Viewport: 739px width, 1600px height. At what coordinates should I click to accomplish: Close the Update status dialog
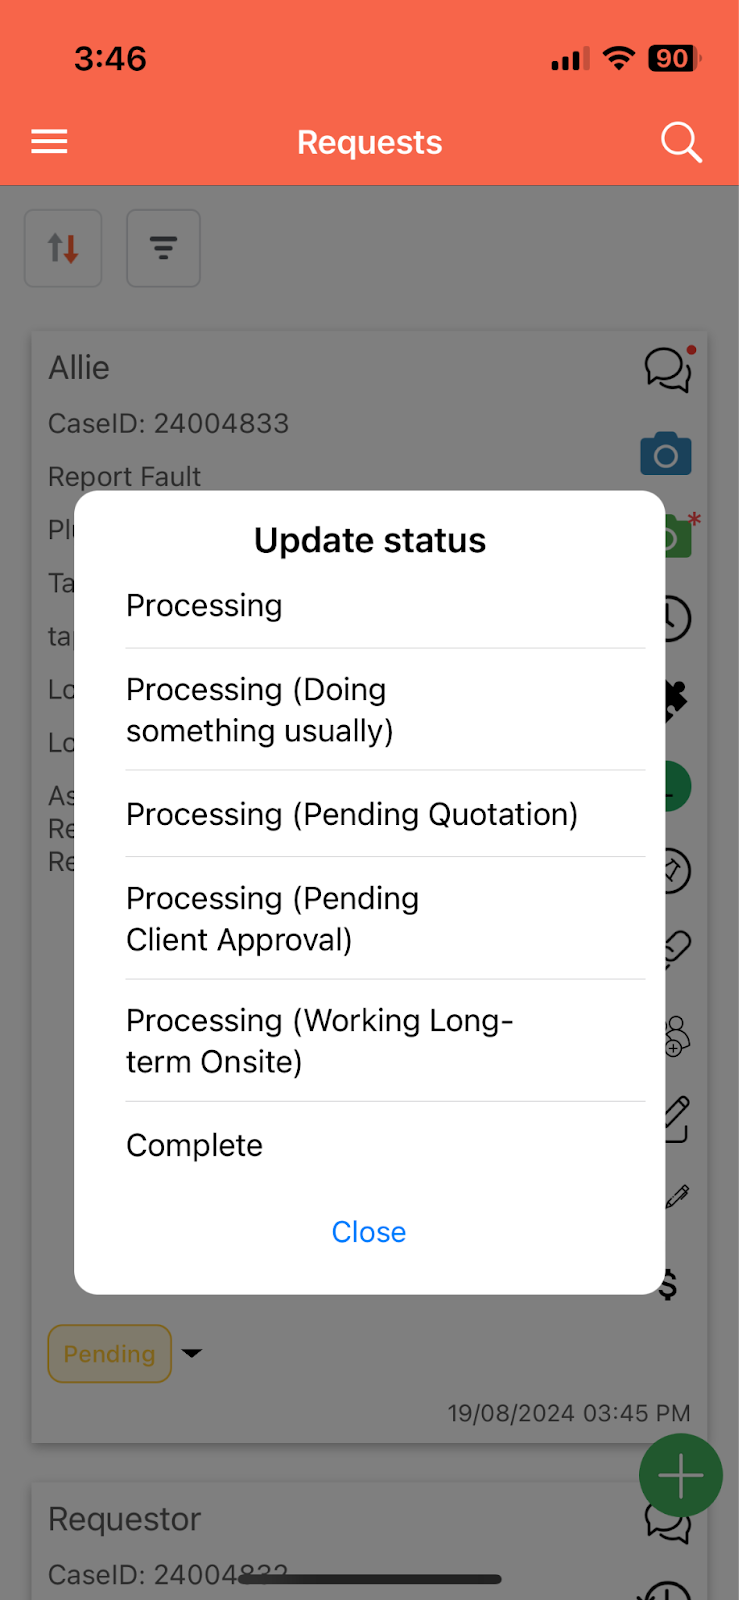(x=369, y=1232)
